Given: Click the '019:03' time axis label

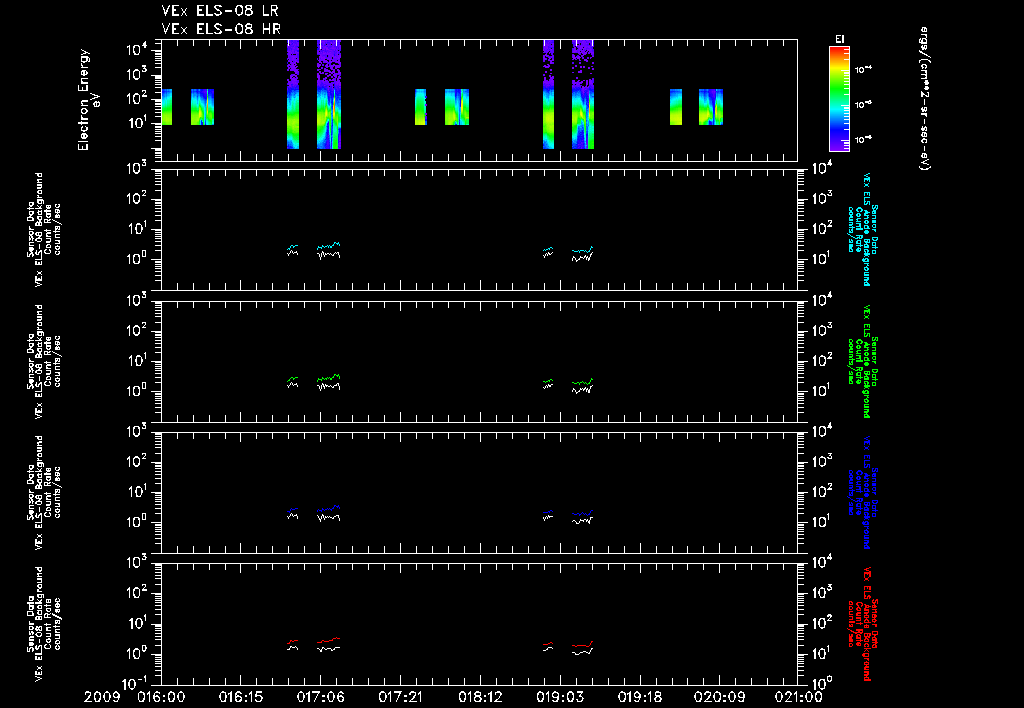Looking at the screenshot, I should (559, 697).
